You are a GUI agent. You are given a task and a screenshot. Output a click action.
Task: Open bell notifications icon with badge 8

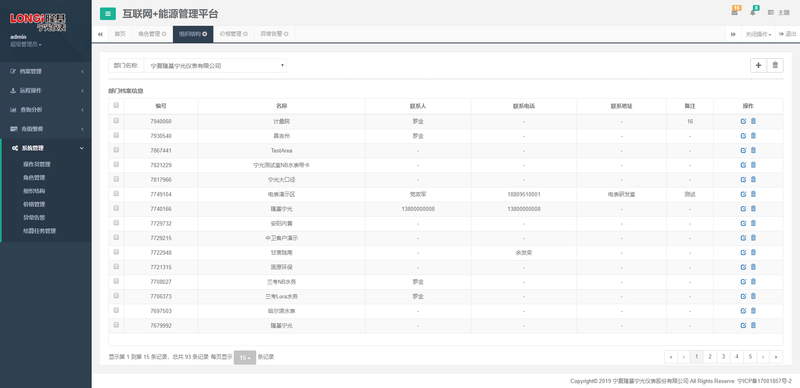pos(753,12)
